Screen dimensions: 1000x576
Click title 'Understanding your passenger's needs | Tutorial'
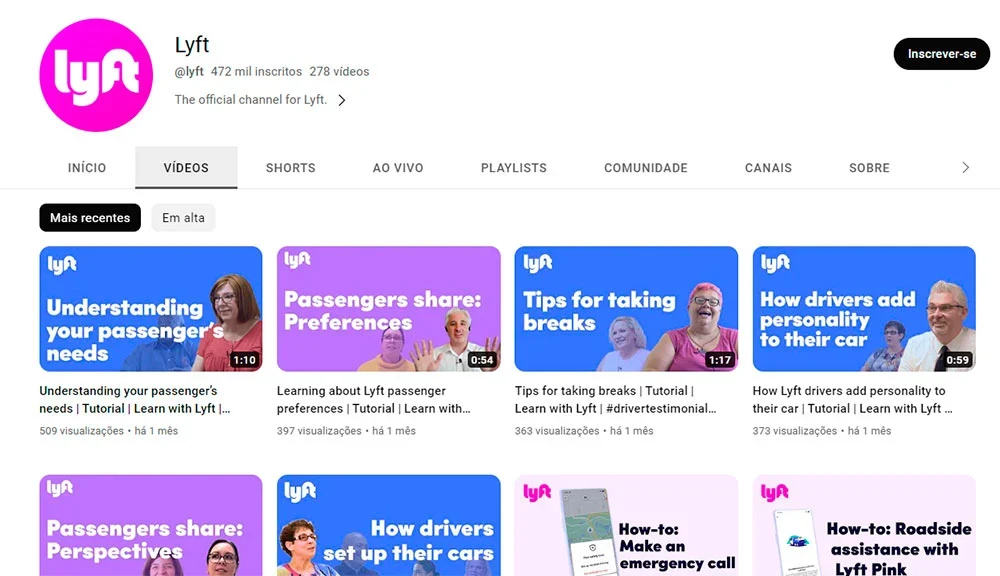(135, 400)
